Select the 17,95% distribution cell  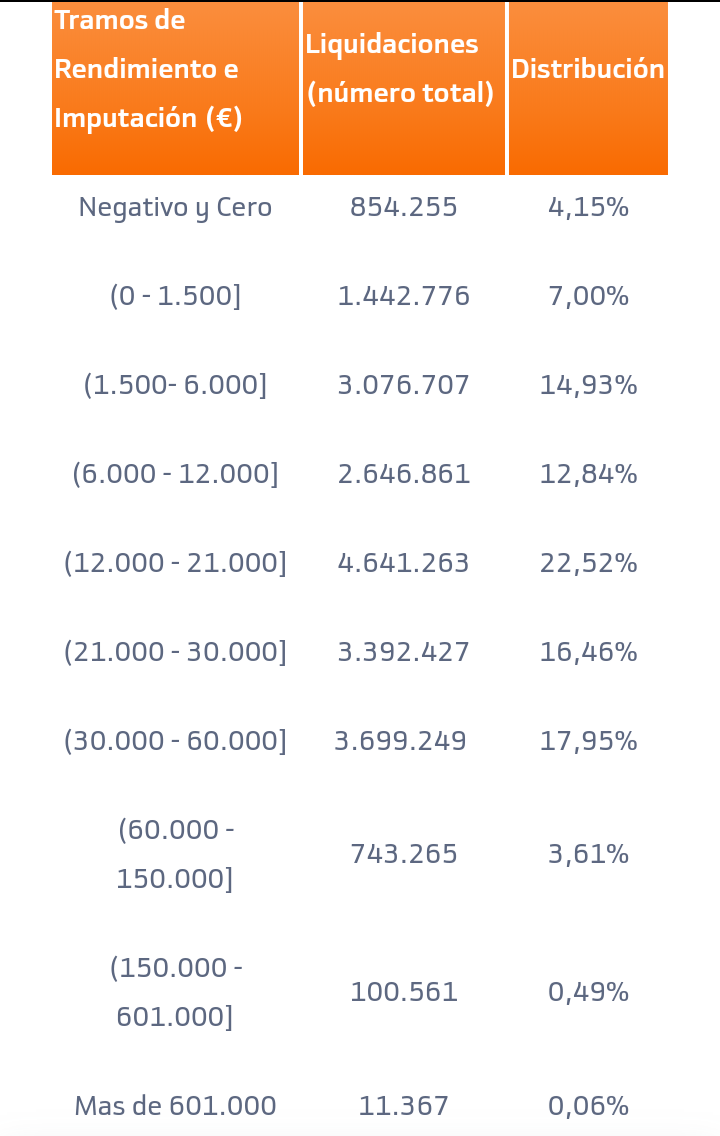click(588, 741)
